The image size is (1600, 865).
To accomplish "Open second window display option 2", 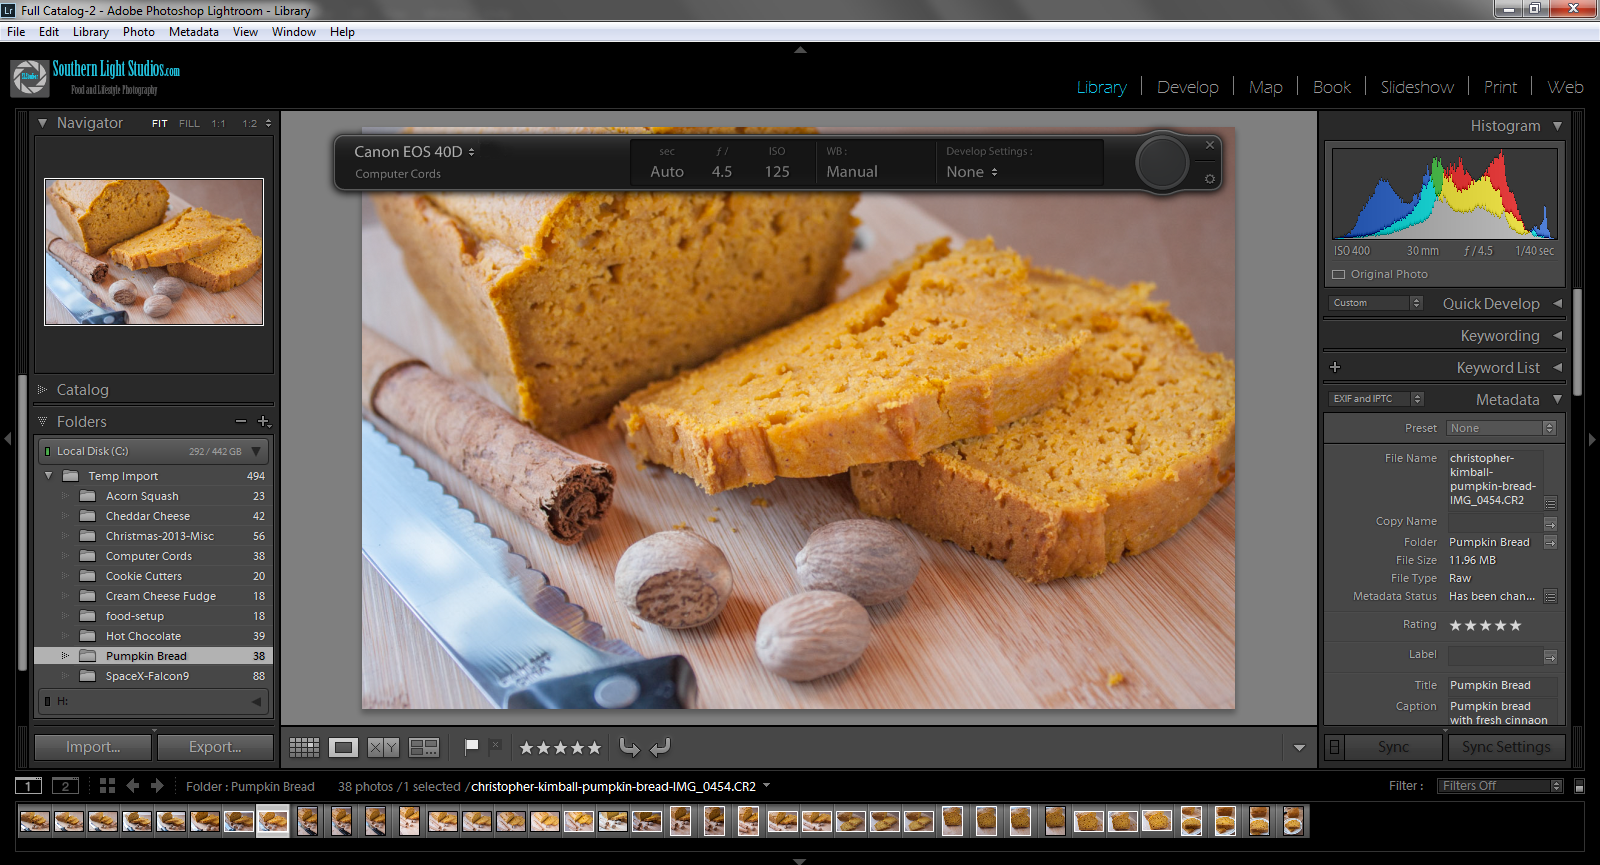I will point(65,786).
